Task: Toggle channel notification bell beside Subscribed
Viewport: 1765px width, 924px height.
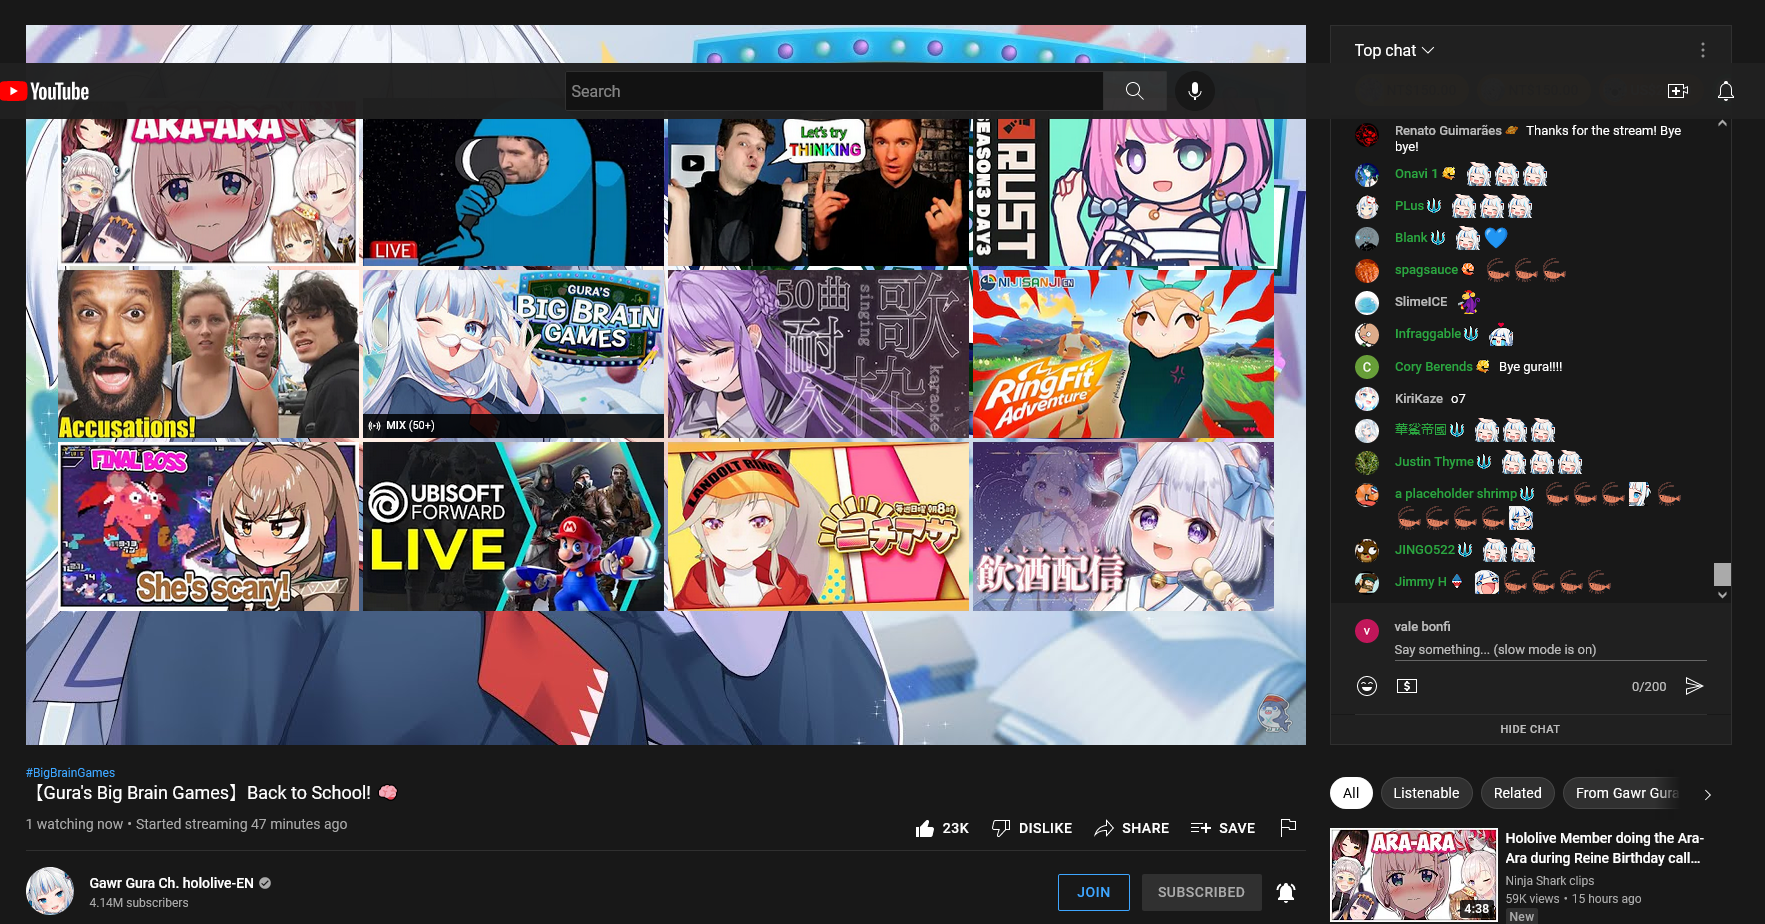Action: [1286, 892]
